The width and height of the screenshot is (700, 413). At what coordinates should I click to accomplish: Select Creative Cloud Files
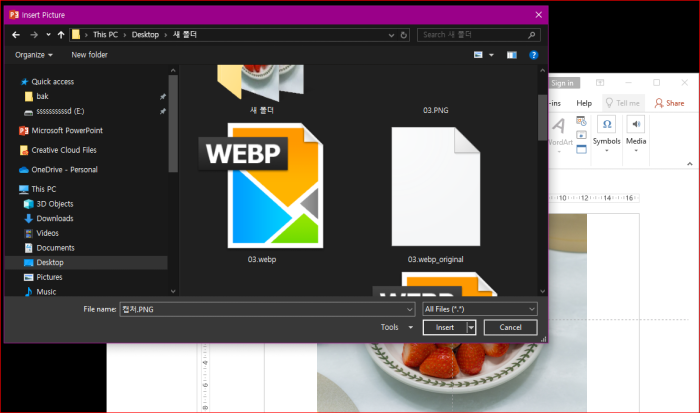(x=64, y=150)
